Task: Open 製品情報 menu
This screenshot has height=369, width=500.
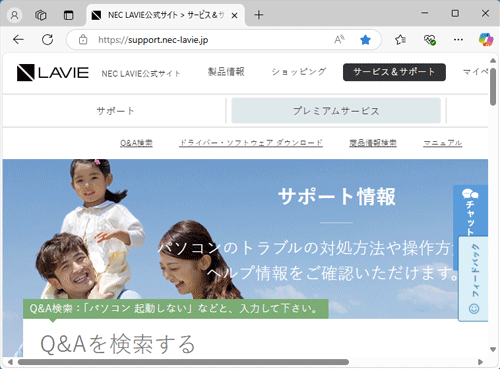Action: [226, 72]
